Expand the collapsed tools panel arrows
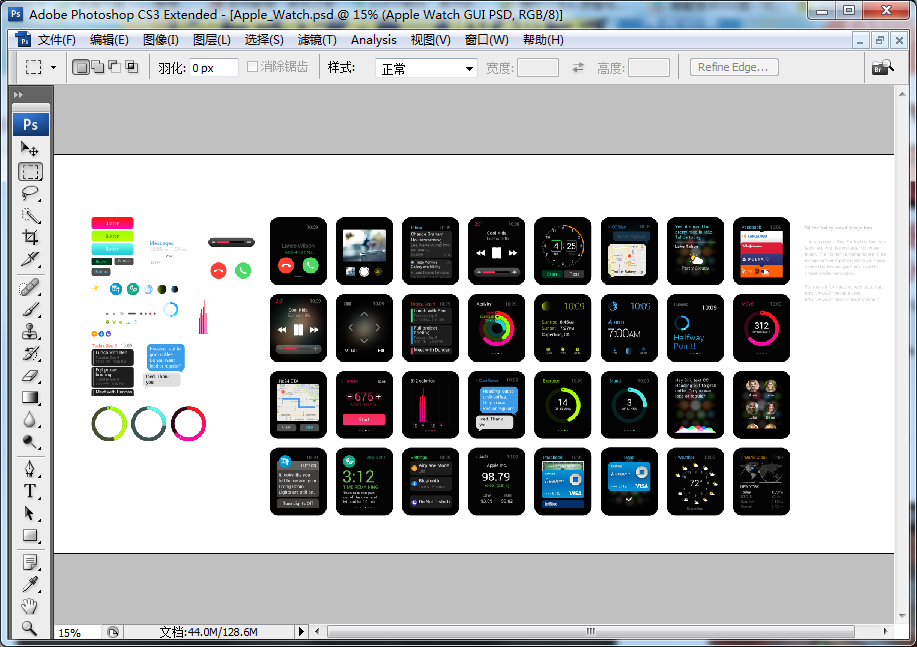Viewport: 917px width, 647px height. coord(19,94)
